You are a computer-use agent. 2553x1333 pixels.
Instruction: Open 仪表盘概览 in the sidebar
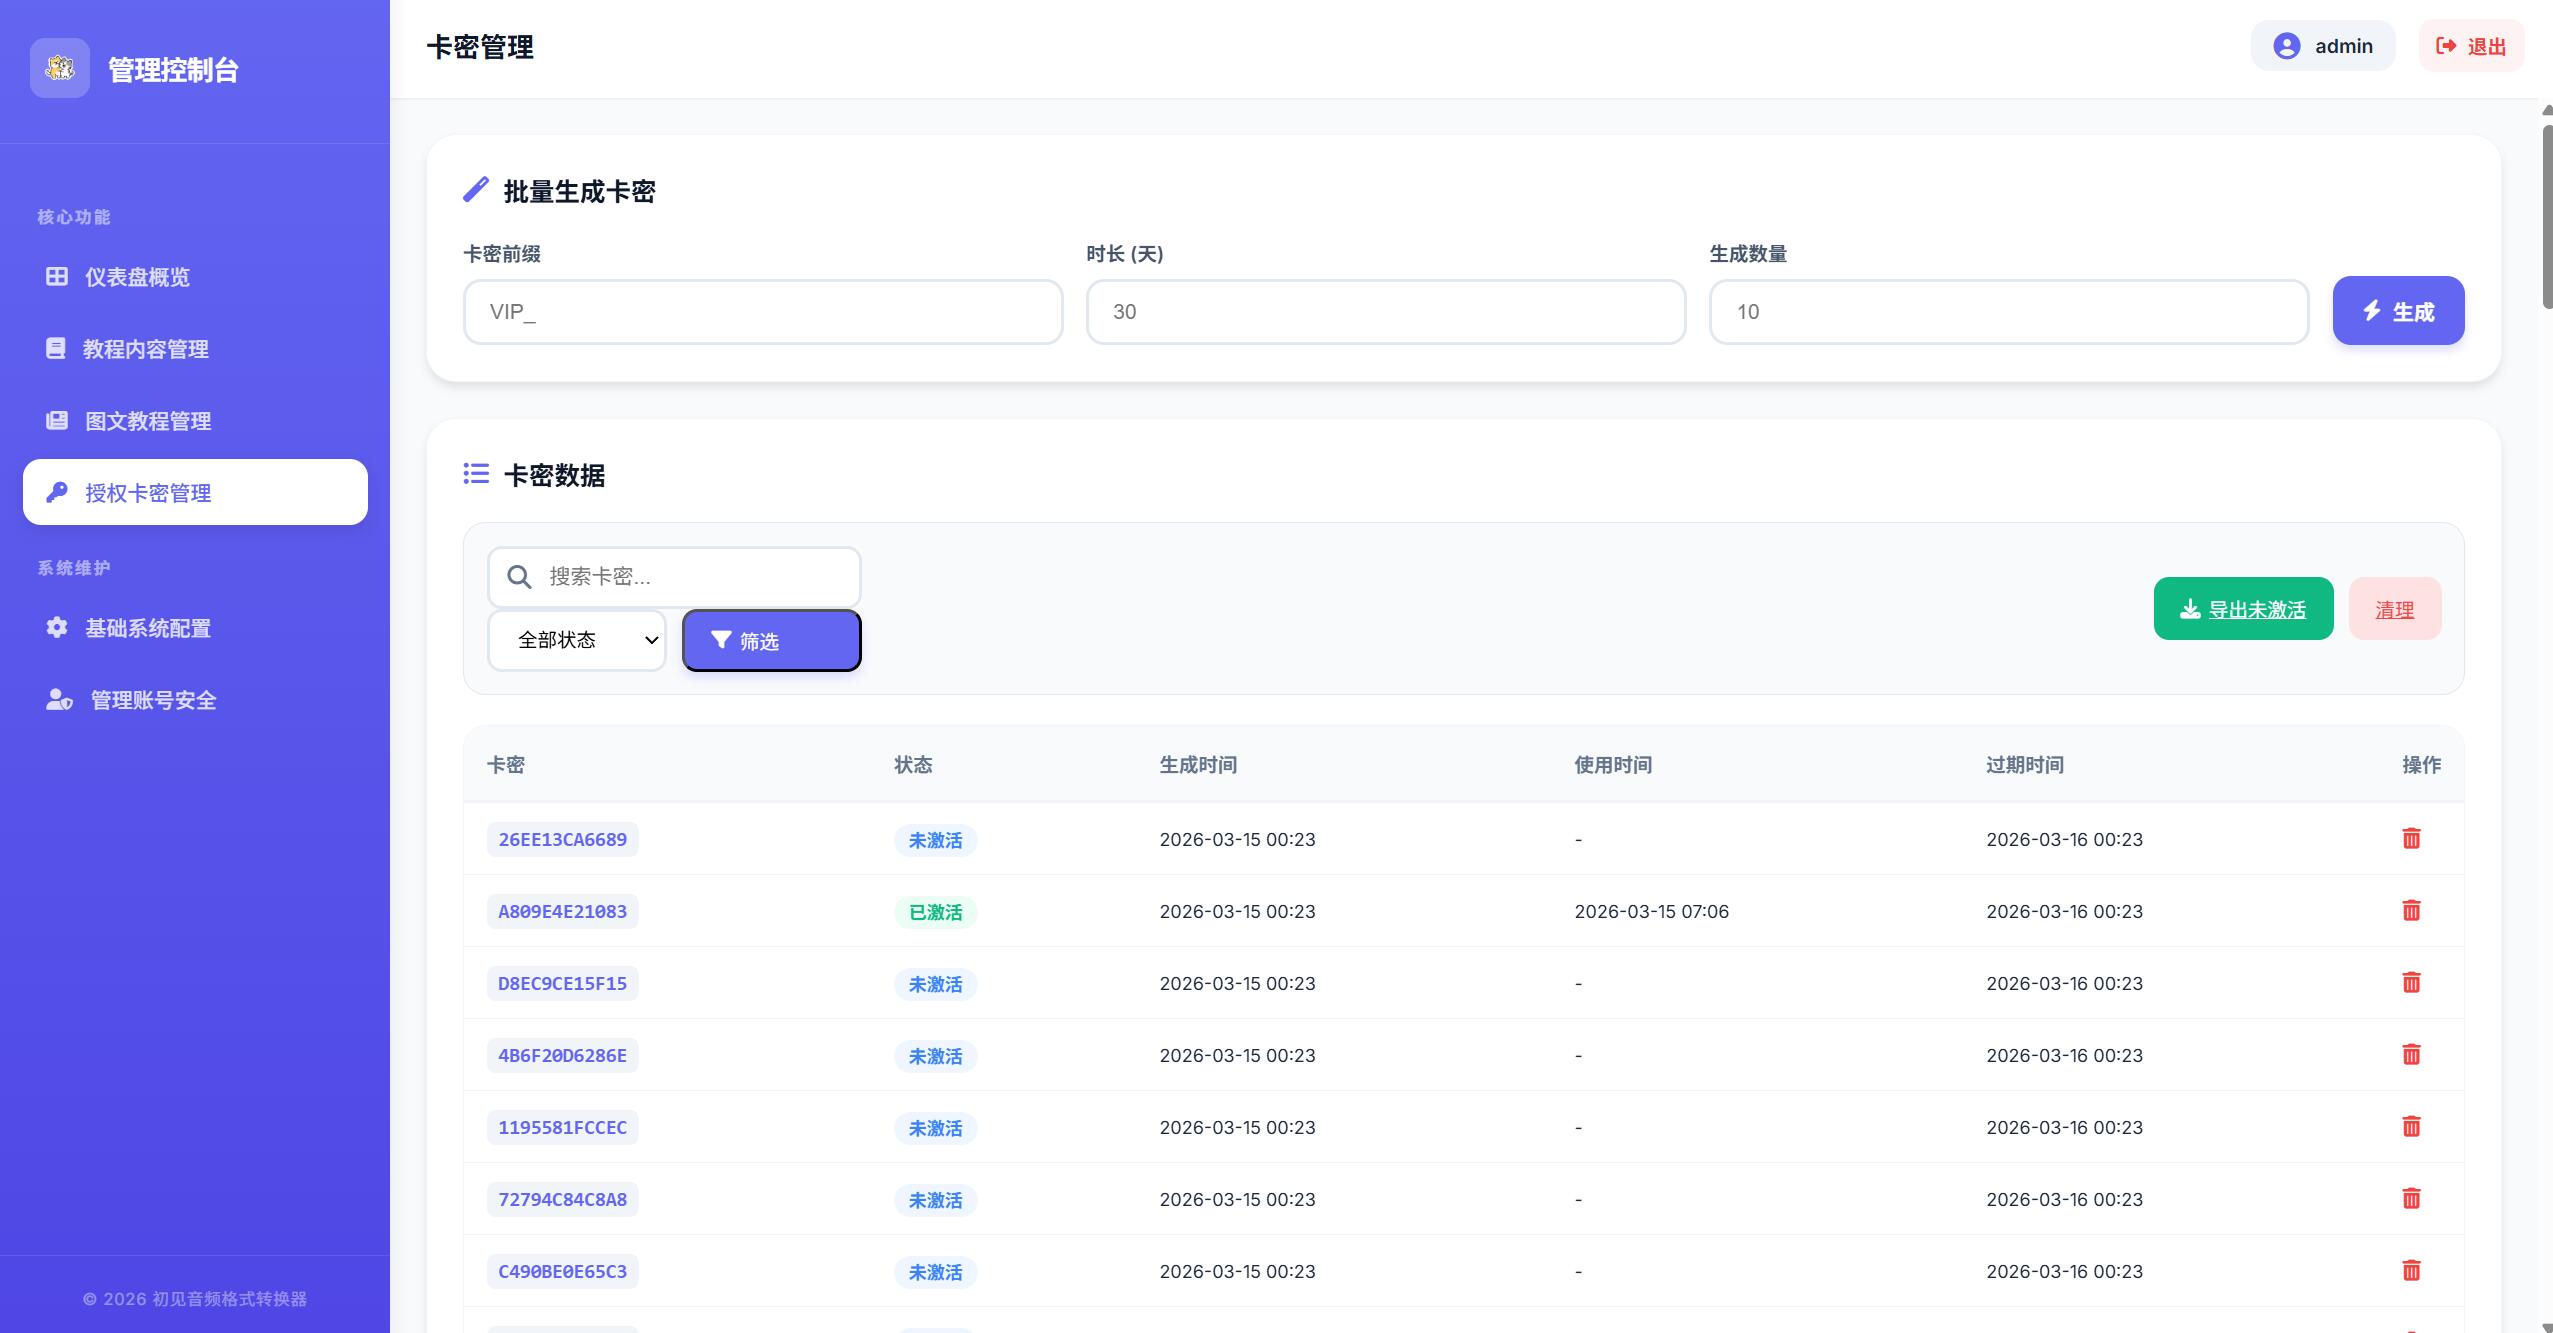coord(137,277)
